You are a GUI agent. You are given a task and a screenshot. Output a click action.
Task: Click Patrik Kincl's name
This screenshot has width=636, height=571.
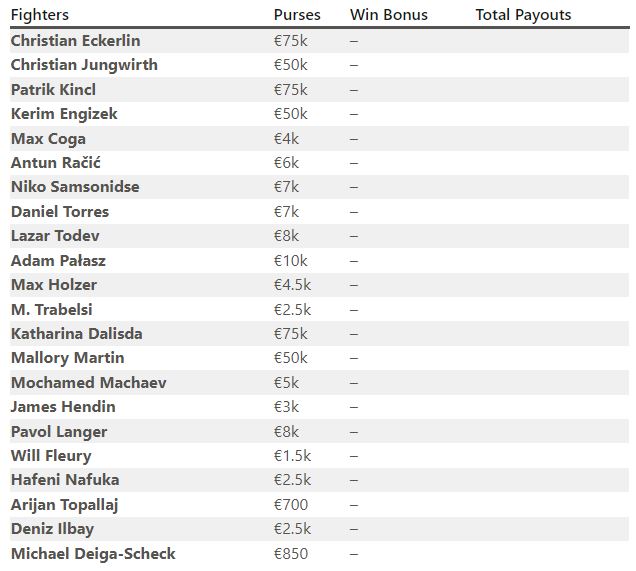[53, 90]
